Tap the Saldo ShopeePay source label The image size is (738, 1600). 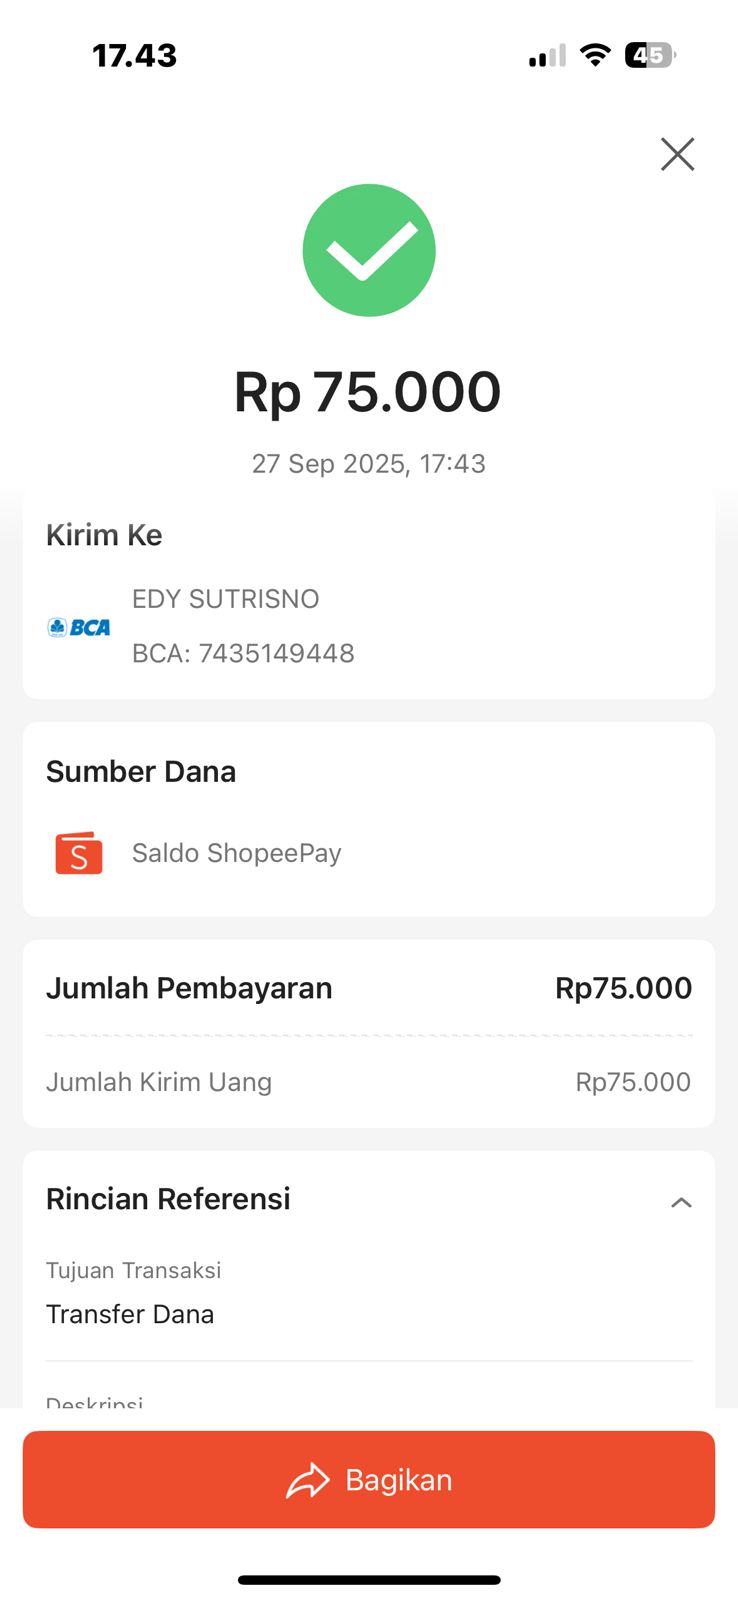tap(237, 853)
